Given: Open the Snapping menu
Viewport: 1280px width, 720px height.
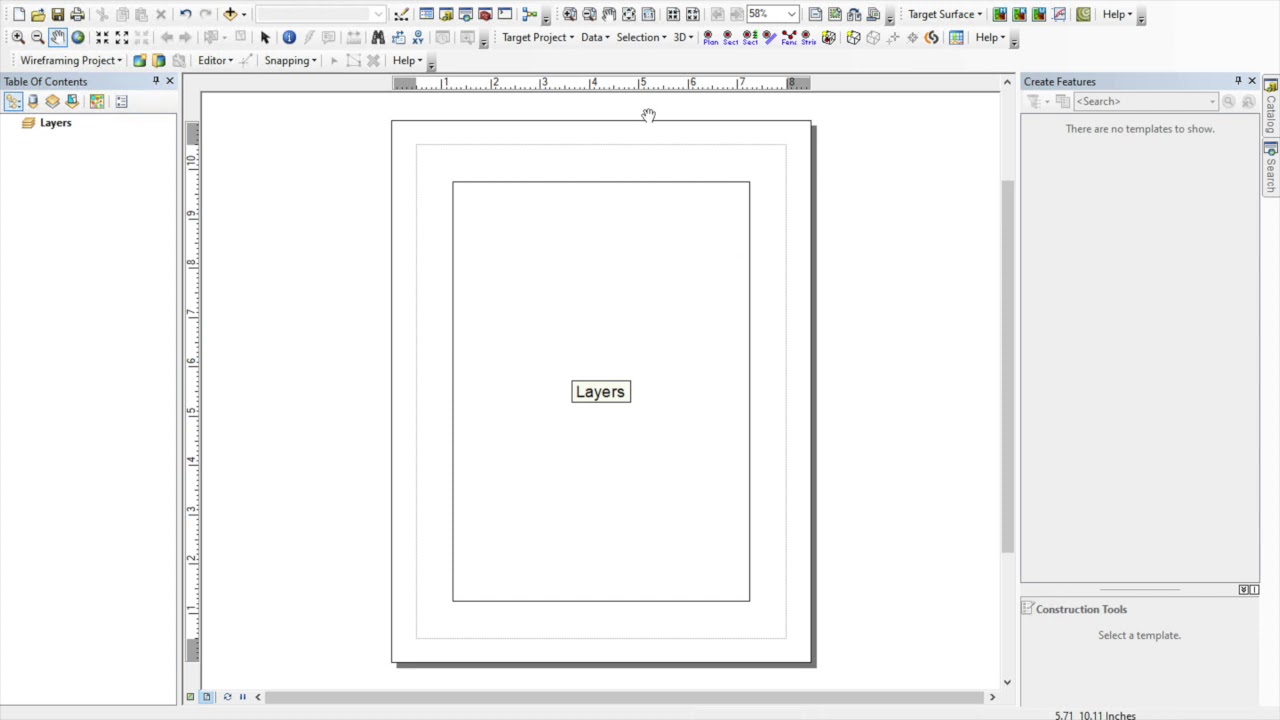Looking at the screenshot, I should click(290, 60).
